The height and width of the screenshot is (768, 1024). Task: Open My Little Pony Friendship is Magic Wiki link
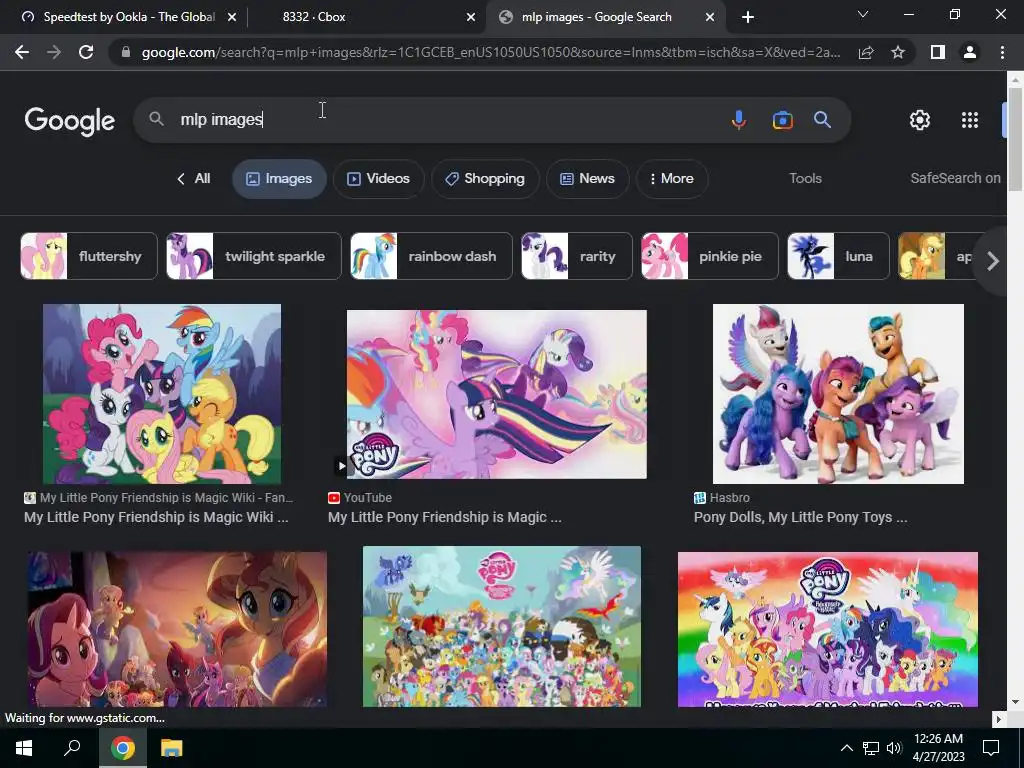(x=156, y=517)
